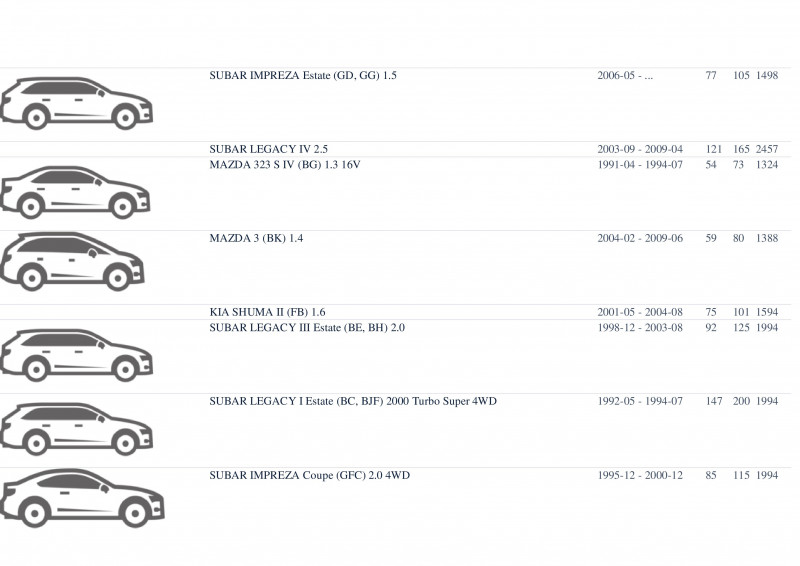
Task: Select MAZDA 3 (BK) 1.4 model
Action: click(x=256, y=238)
